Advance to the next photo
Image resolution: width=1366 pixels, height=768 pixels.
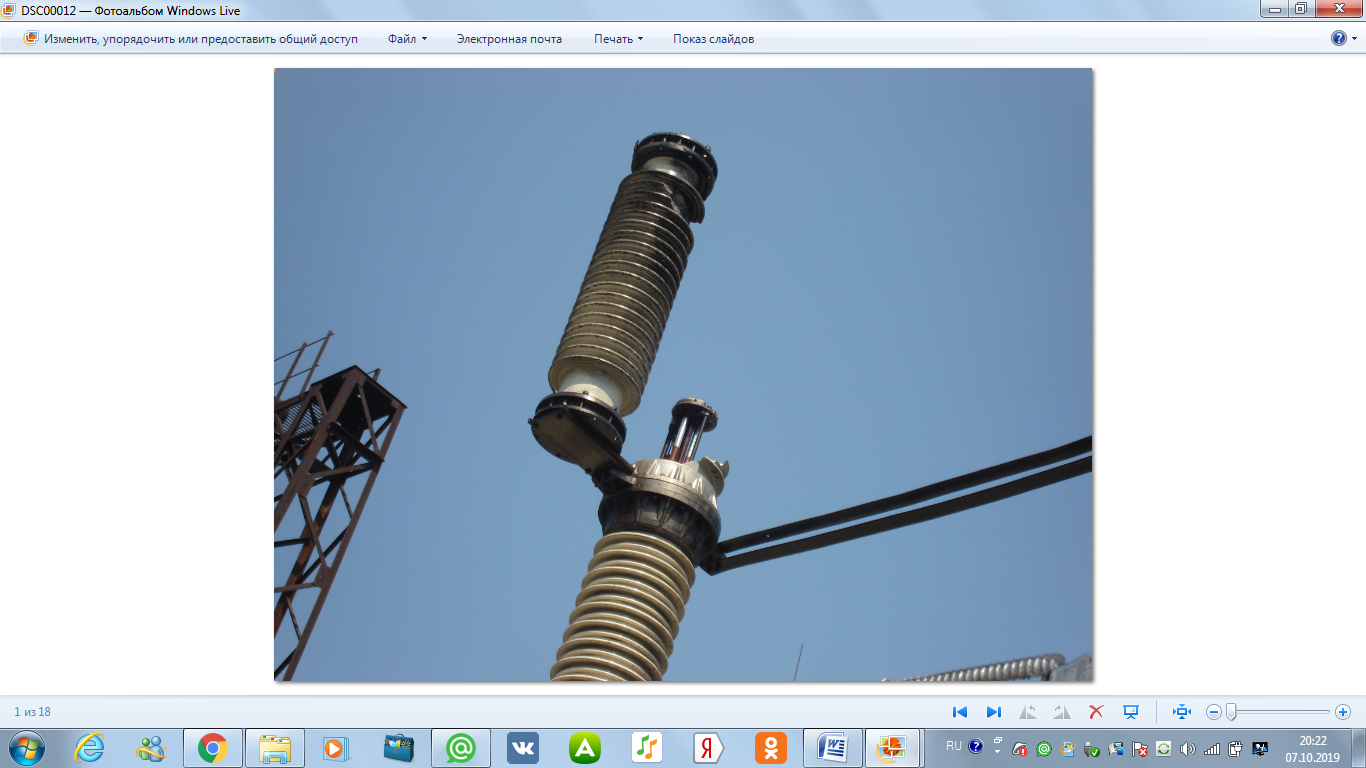tap(994, 712)
